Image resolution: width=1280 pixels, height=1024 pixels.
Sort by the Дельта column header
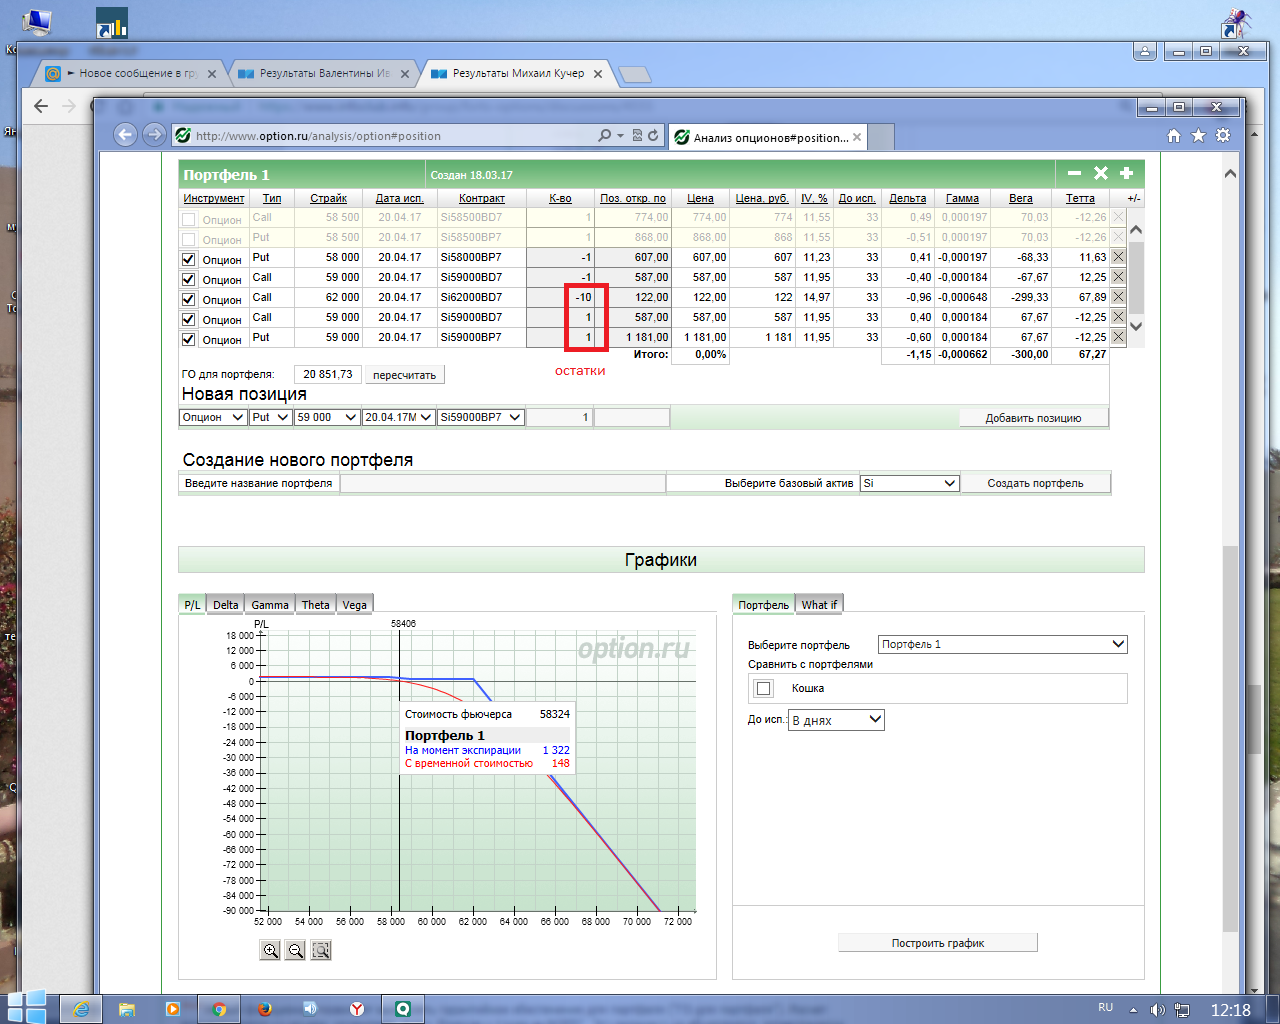(908, 198)
